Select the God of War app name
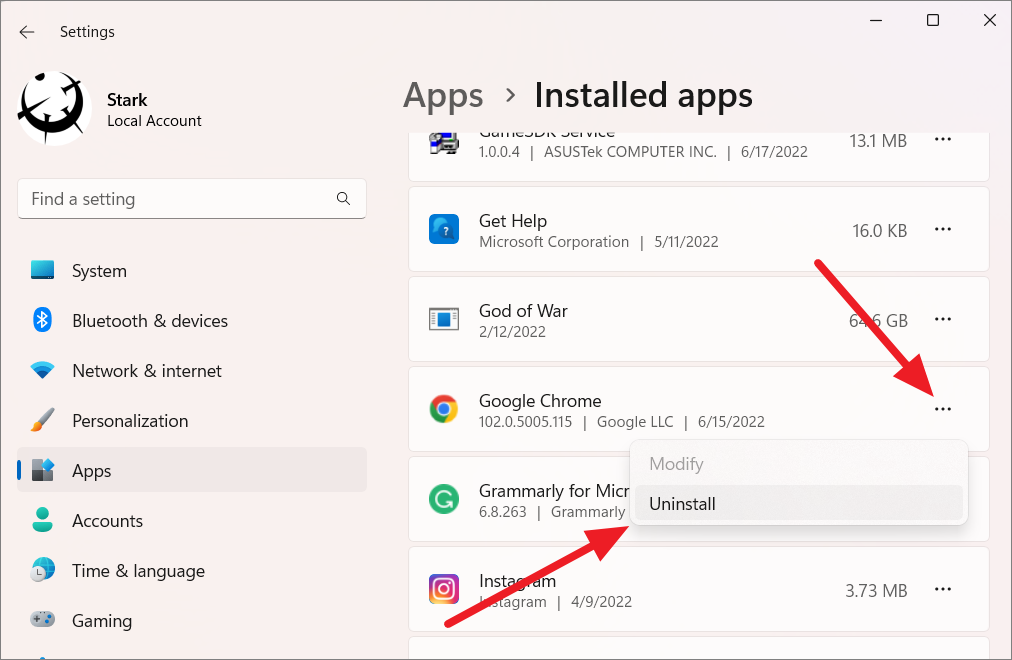Viewport: 1012px width, 660px height. (x=523, y=311)
